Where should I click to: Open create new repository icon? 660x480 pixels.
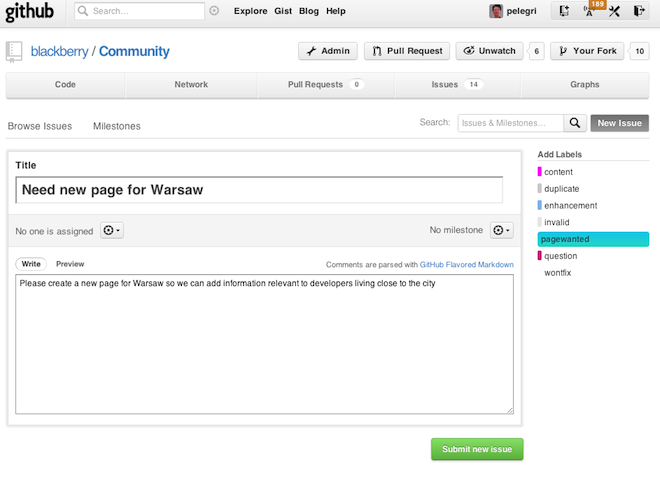tap(564, 11)
